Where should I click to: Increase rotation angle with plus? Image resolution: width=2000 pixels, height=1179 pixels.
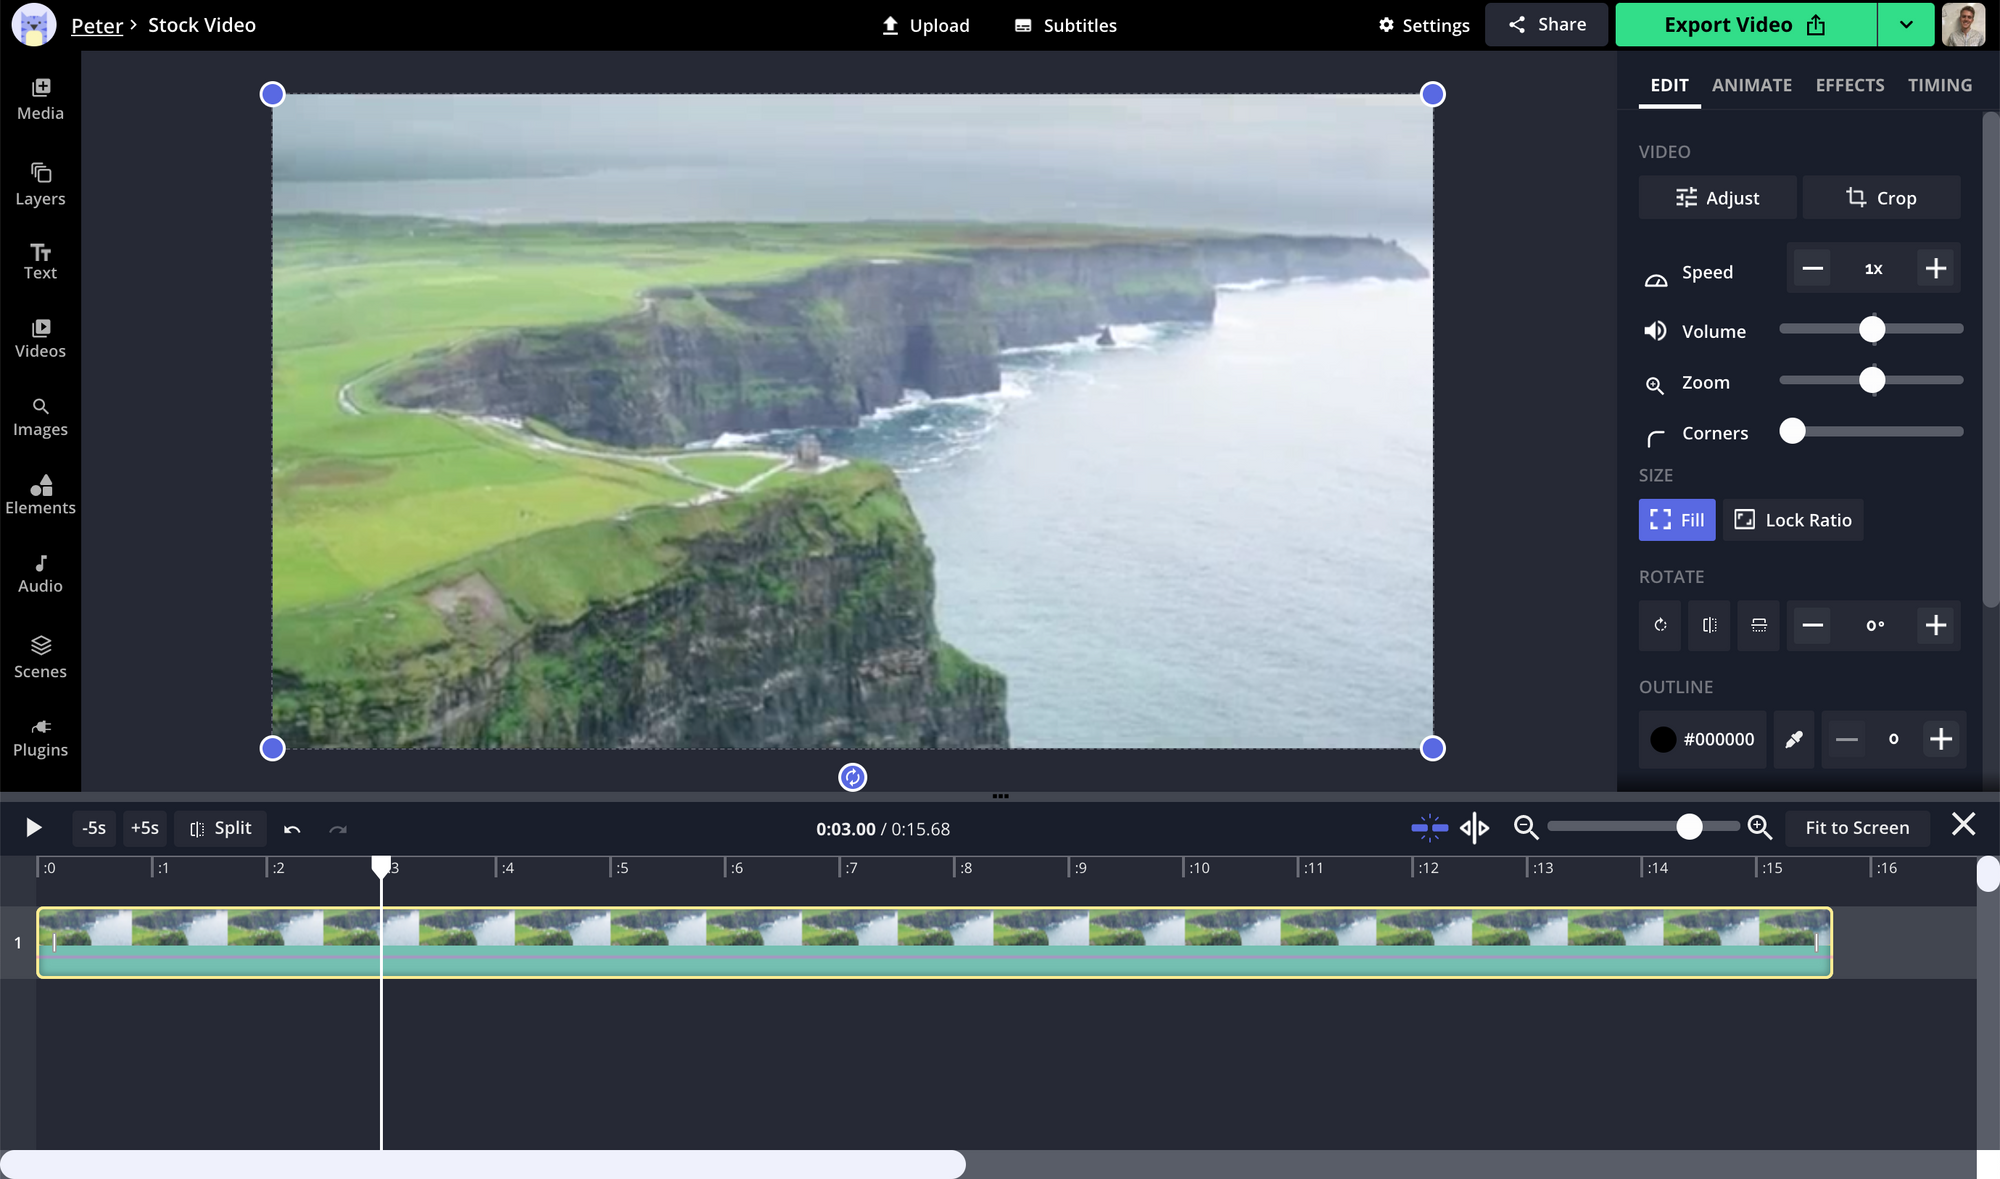[x=1936, y=625]
